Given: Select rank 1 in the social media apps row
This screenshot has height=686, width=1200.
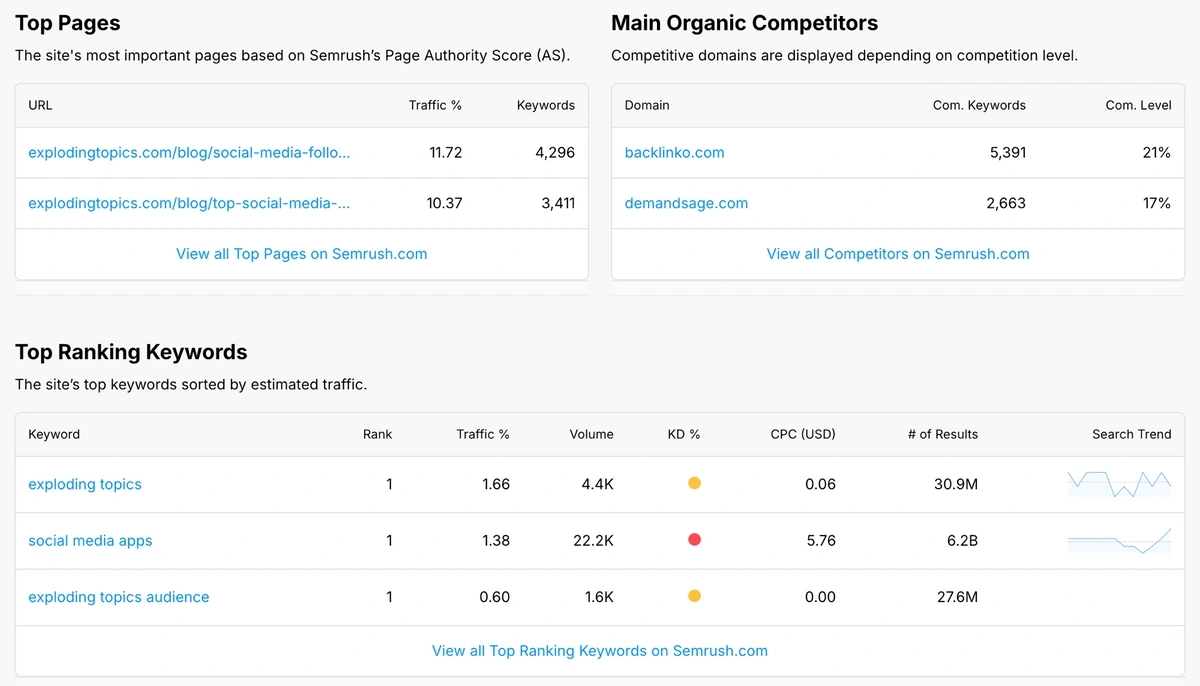Looking at the screenshot, I should coord(389,541).
